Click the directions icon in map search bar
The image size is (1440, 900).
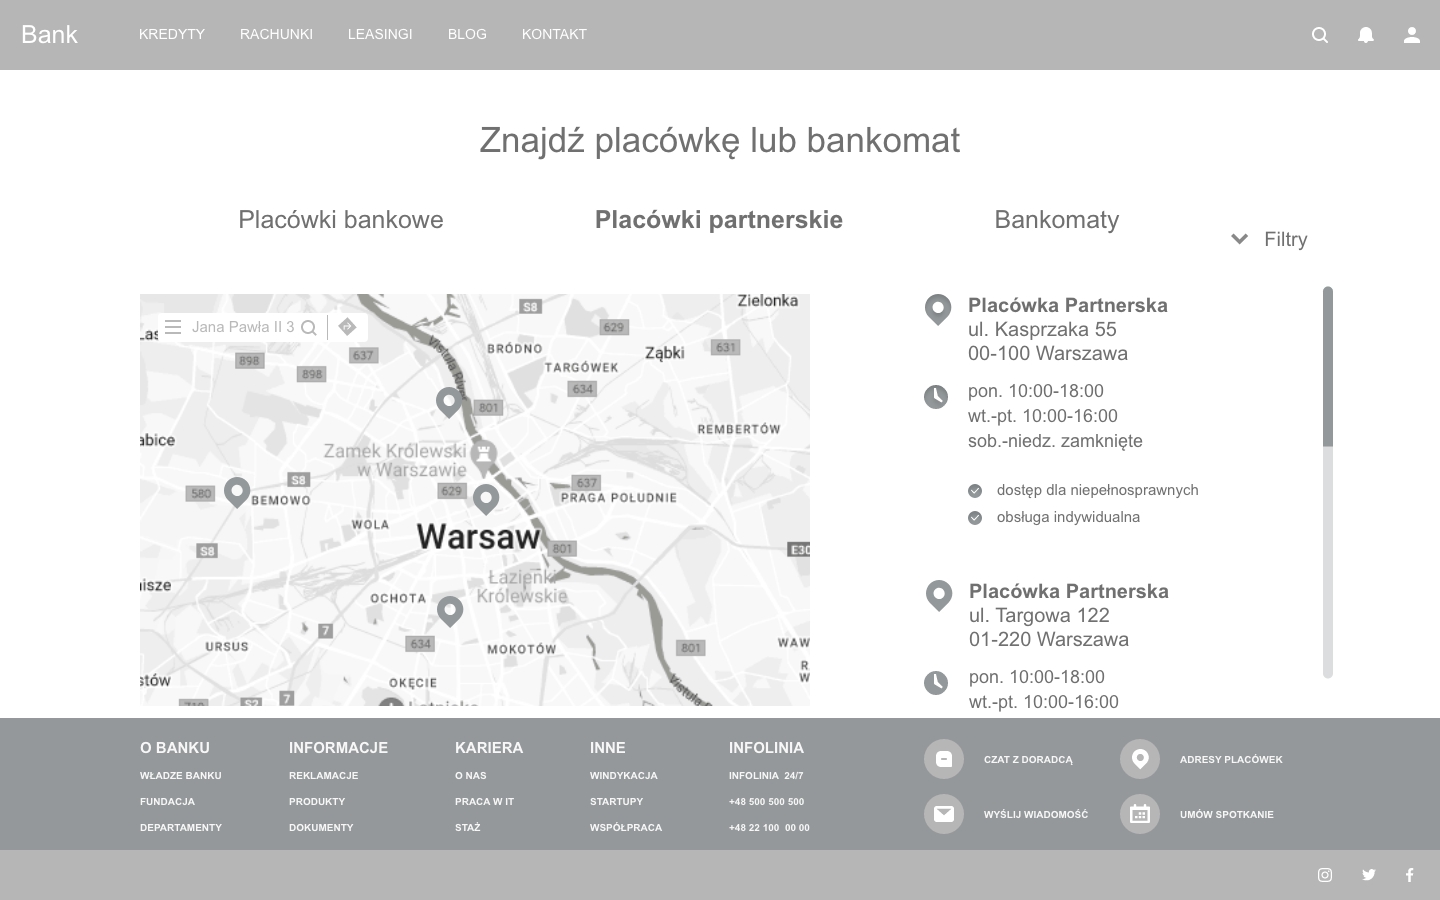[347, 327]
